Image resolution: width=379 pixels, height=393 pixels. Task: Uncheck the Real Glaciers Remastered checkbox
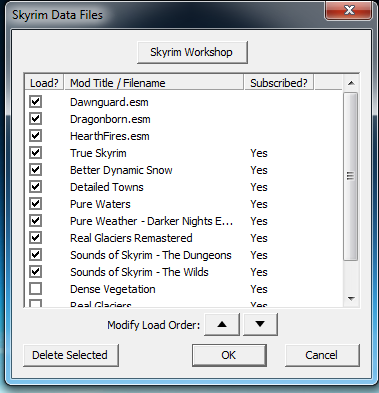(x=36, y=238)
